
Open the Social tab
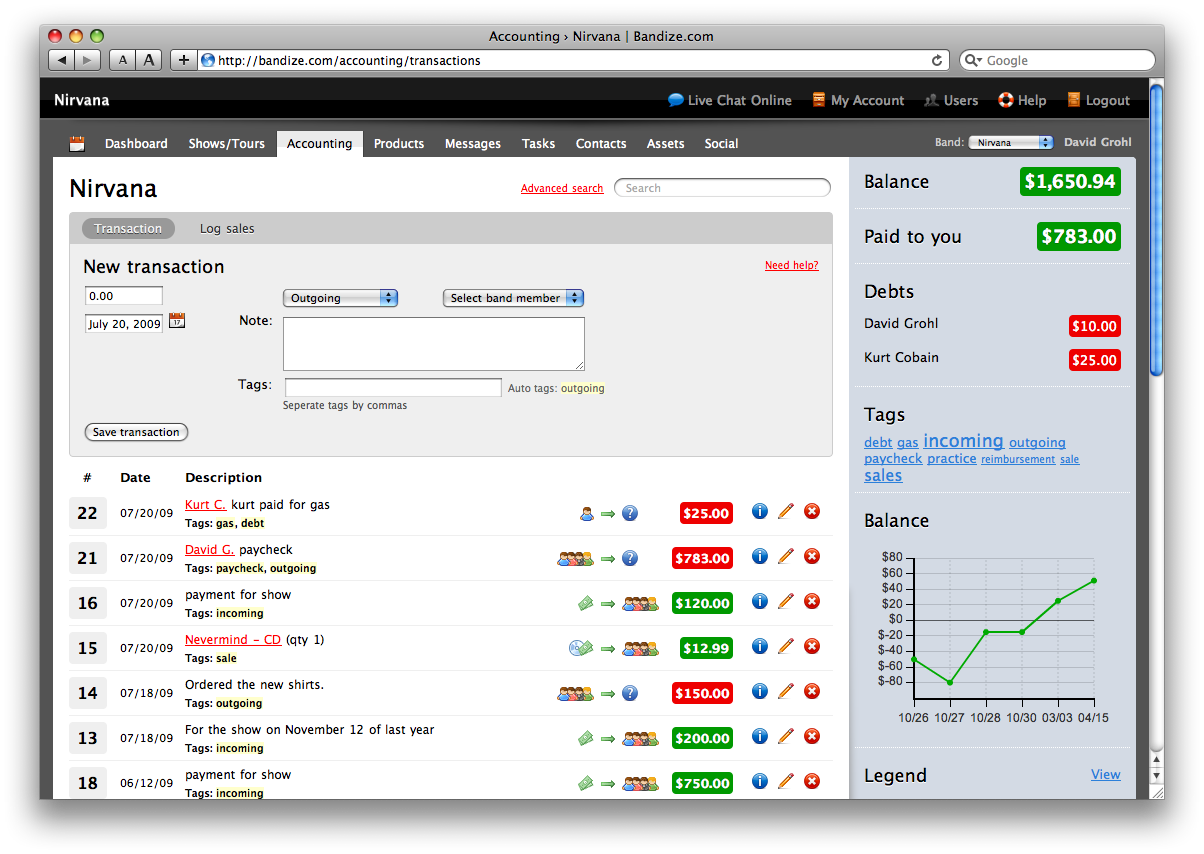pyautogui.click(x=721, y=144)
